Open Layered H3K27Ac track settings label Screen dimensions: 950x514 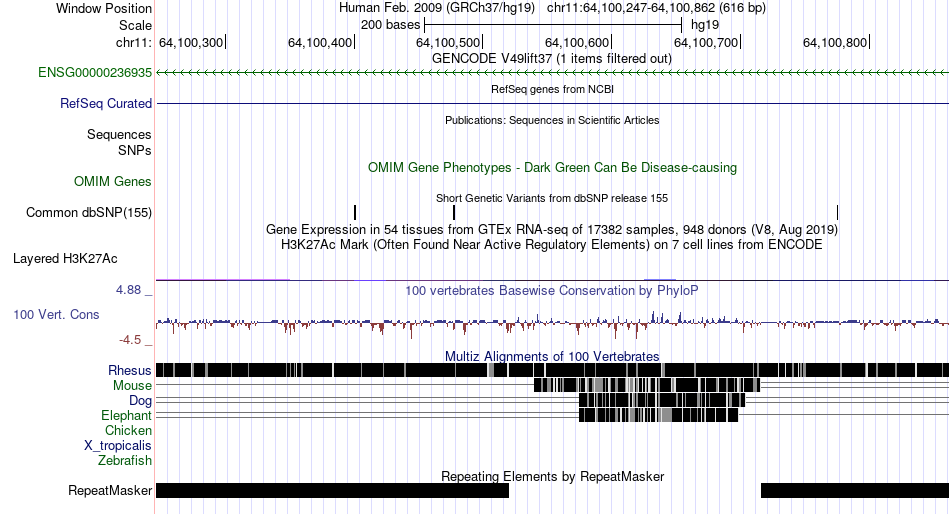tap(65, 259)
